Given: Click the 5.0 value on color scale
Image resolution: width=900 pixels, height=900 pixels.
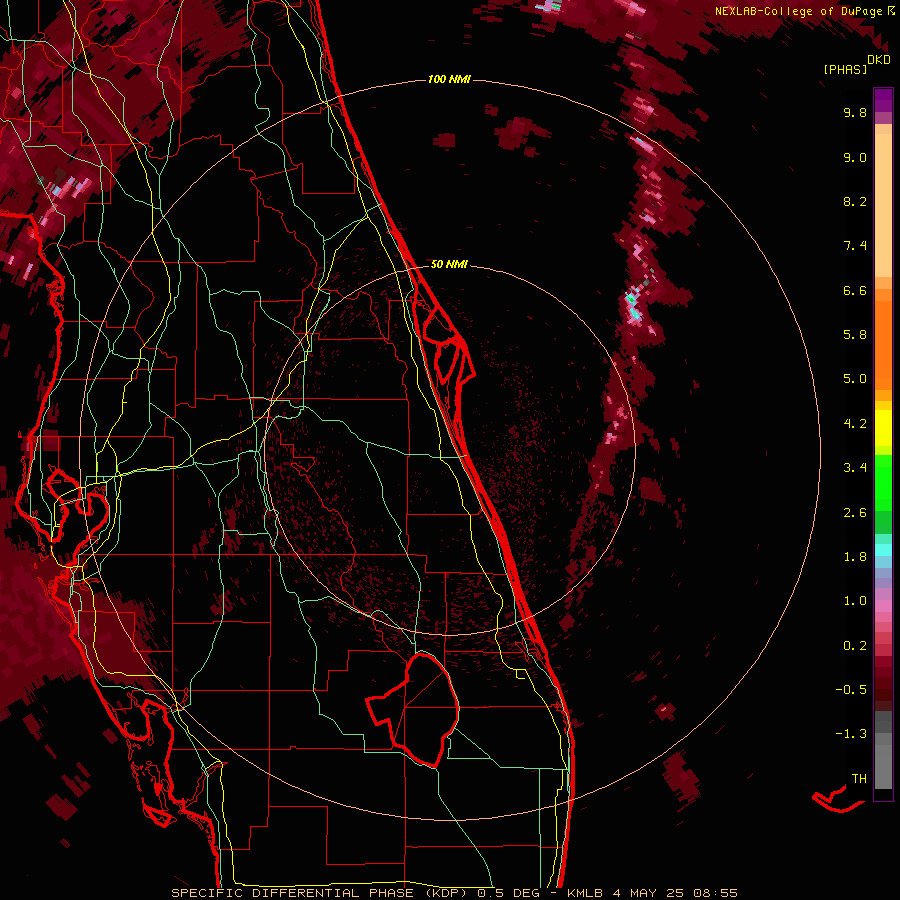Looking at the screenshot, I should coord(855,379).
